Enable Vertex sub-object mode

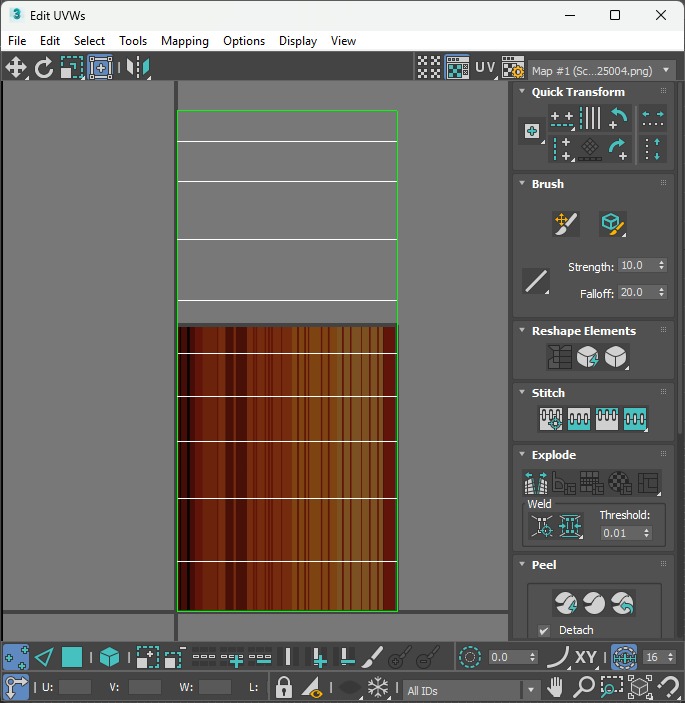pos(16,657)
